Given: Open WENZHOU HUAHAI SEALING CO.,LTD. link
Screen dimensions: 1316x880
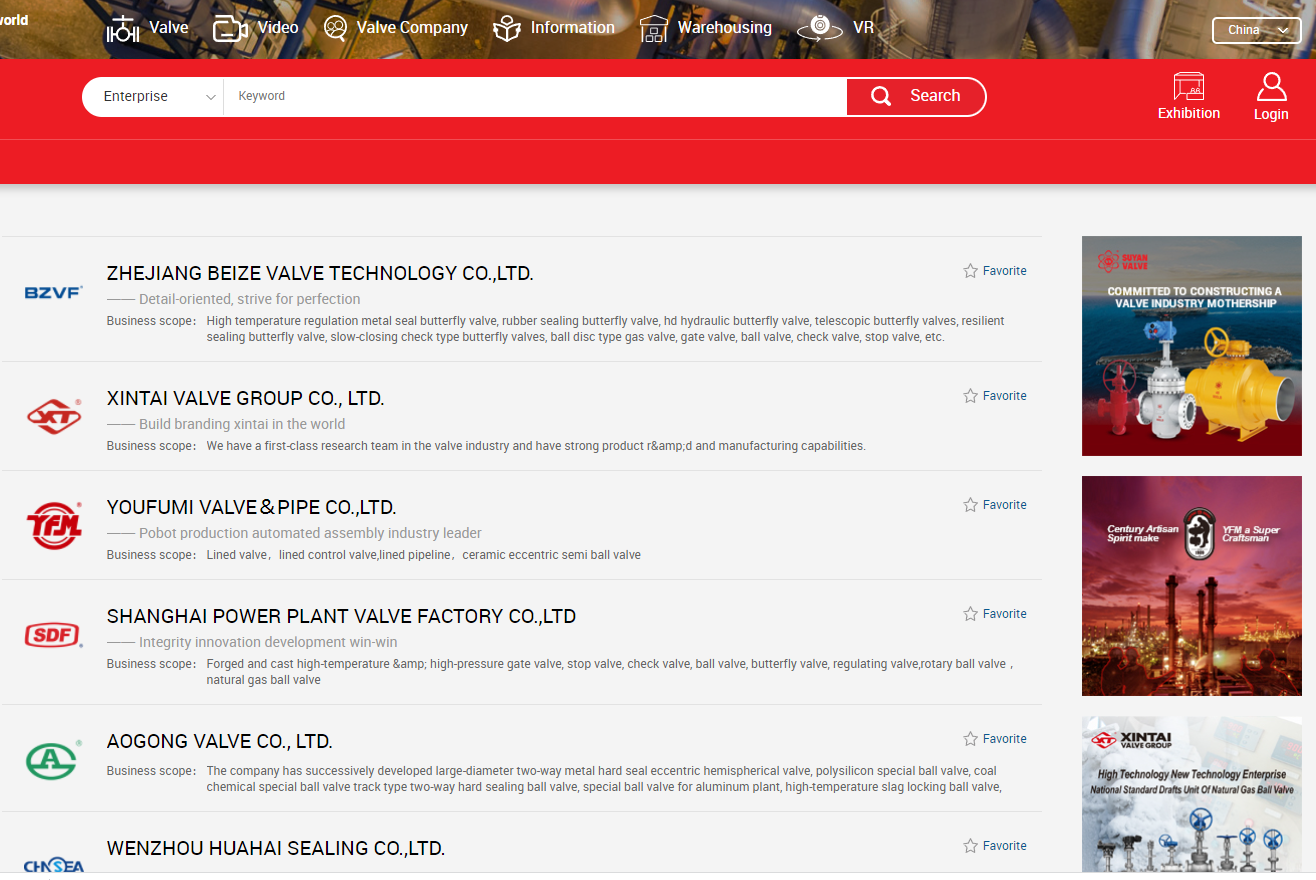Looking at the screenshot, I should click(x=276, y=849).
